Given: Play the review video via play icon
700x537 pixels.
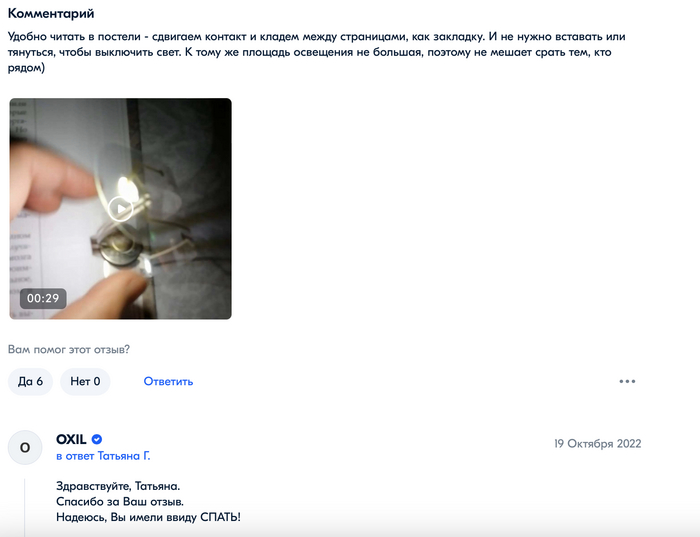Looking at the screenshot, I should (x=120, y=208).
